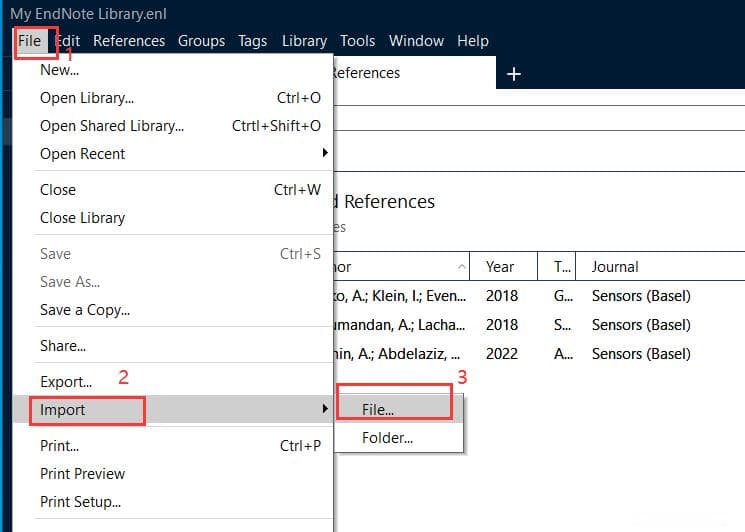This screenshot has width=745, height=532.
Task: Select File... in Import submenu
Action: (399, 409)
